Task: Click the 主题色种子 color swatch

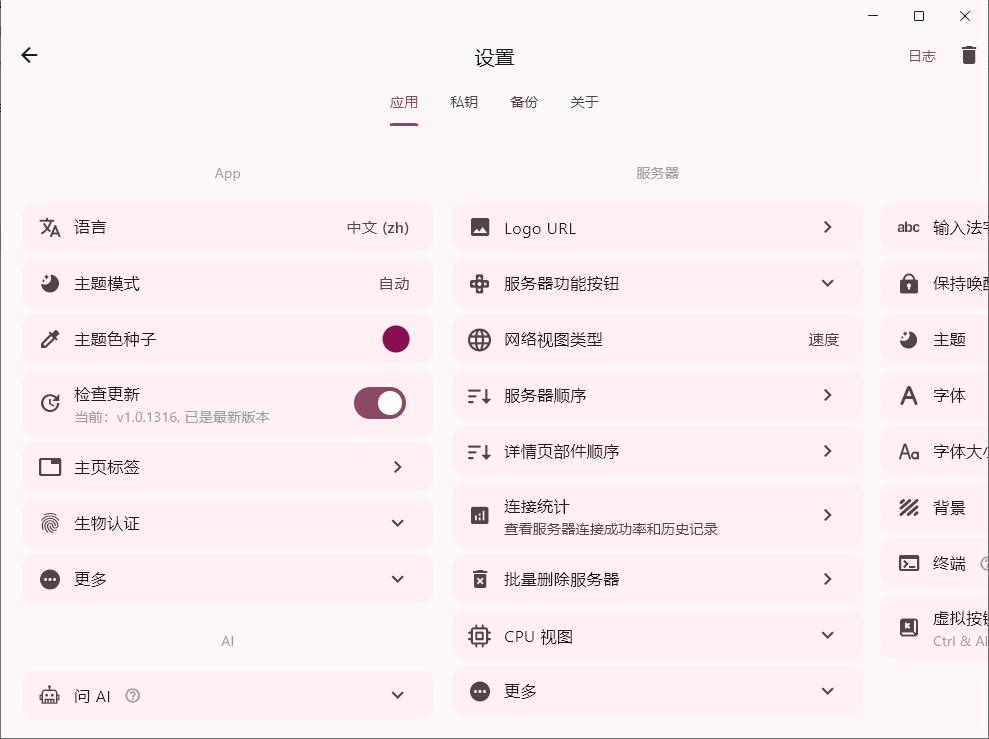Action: click(x=396, y=339)
